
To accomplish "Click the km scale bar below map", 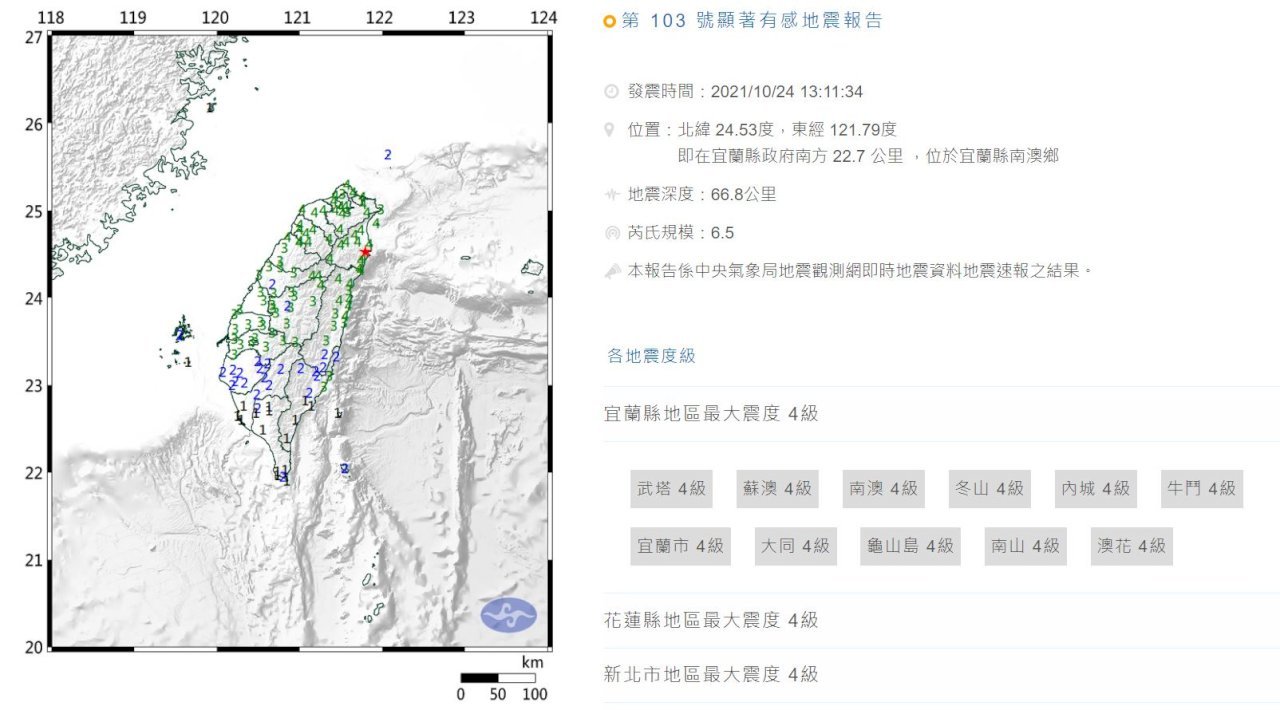I will click(x=497, y=677).
